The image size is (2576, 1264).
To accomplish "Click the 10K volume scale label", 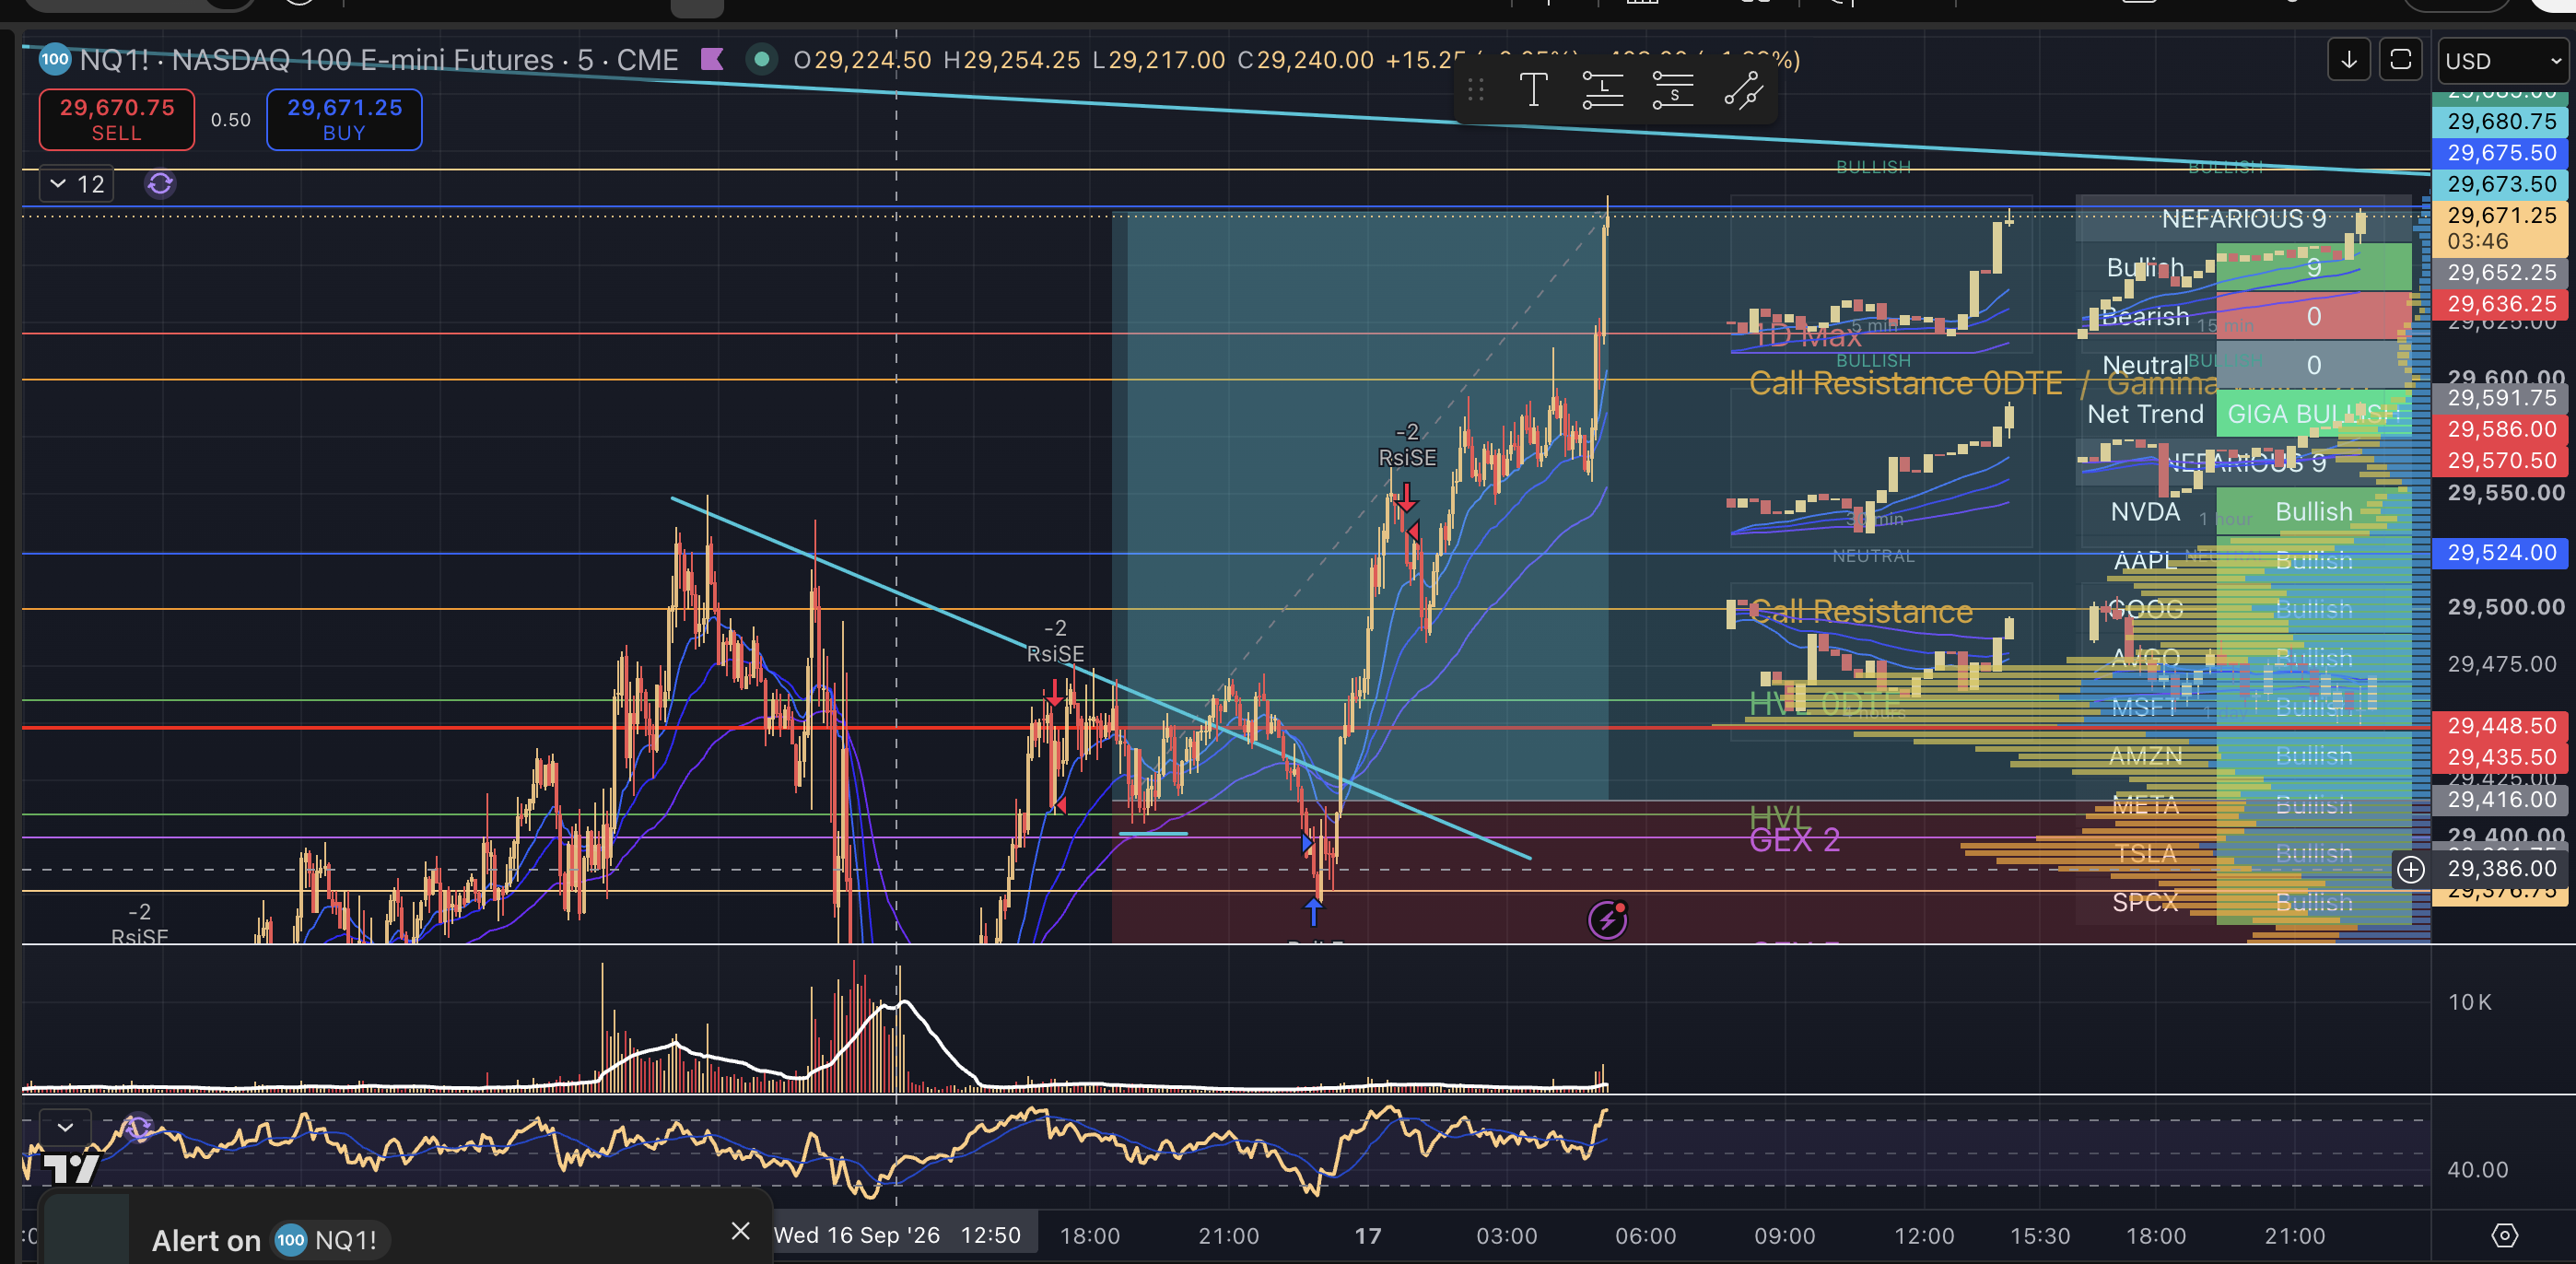I will coord(2469,1002).
